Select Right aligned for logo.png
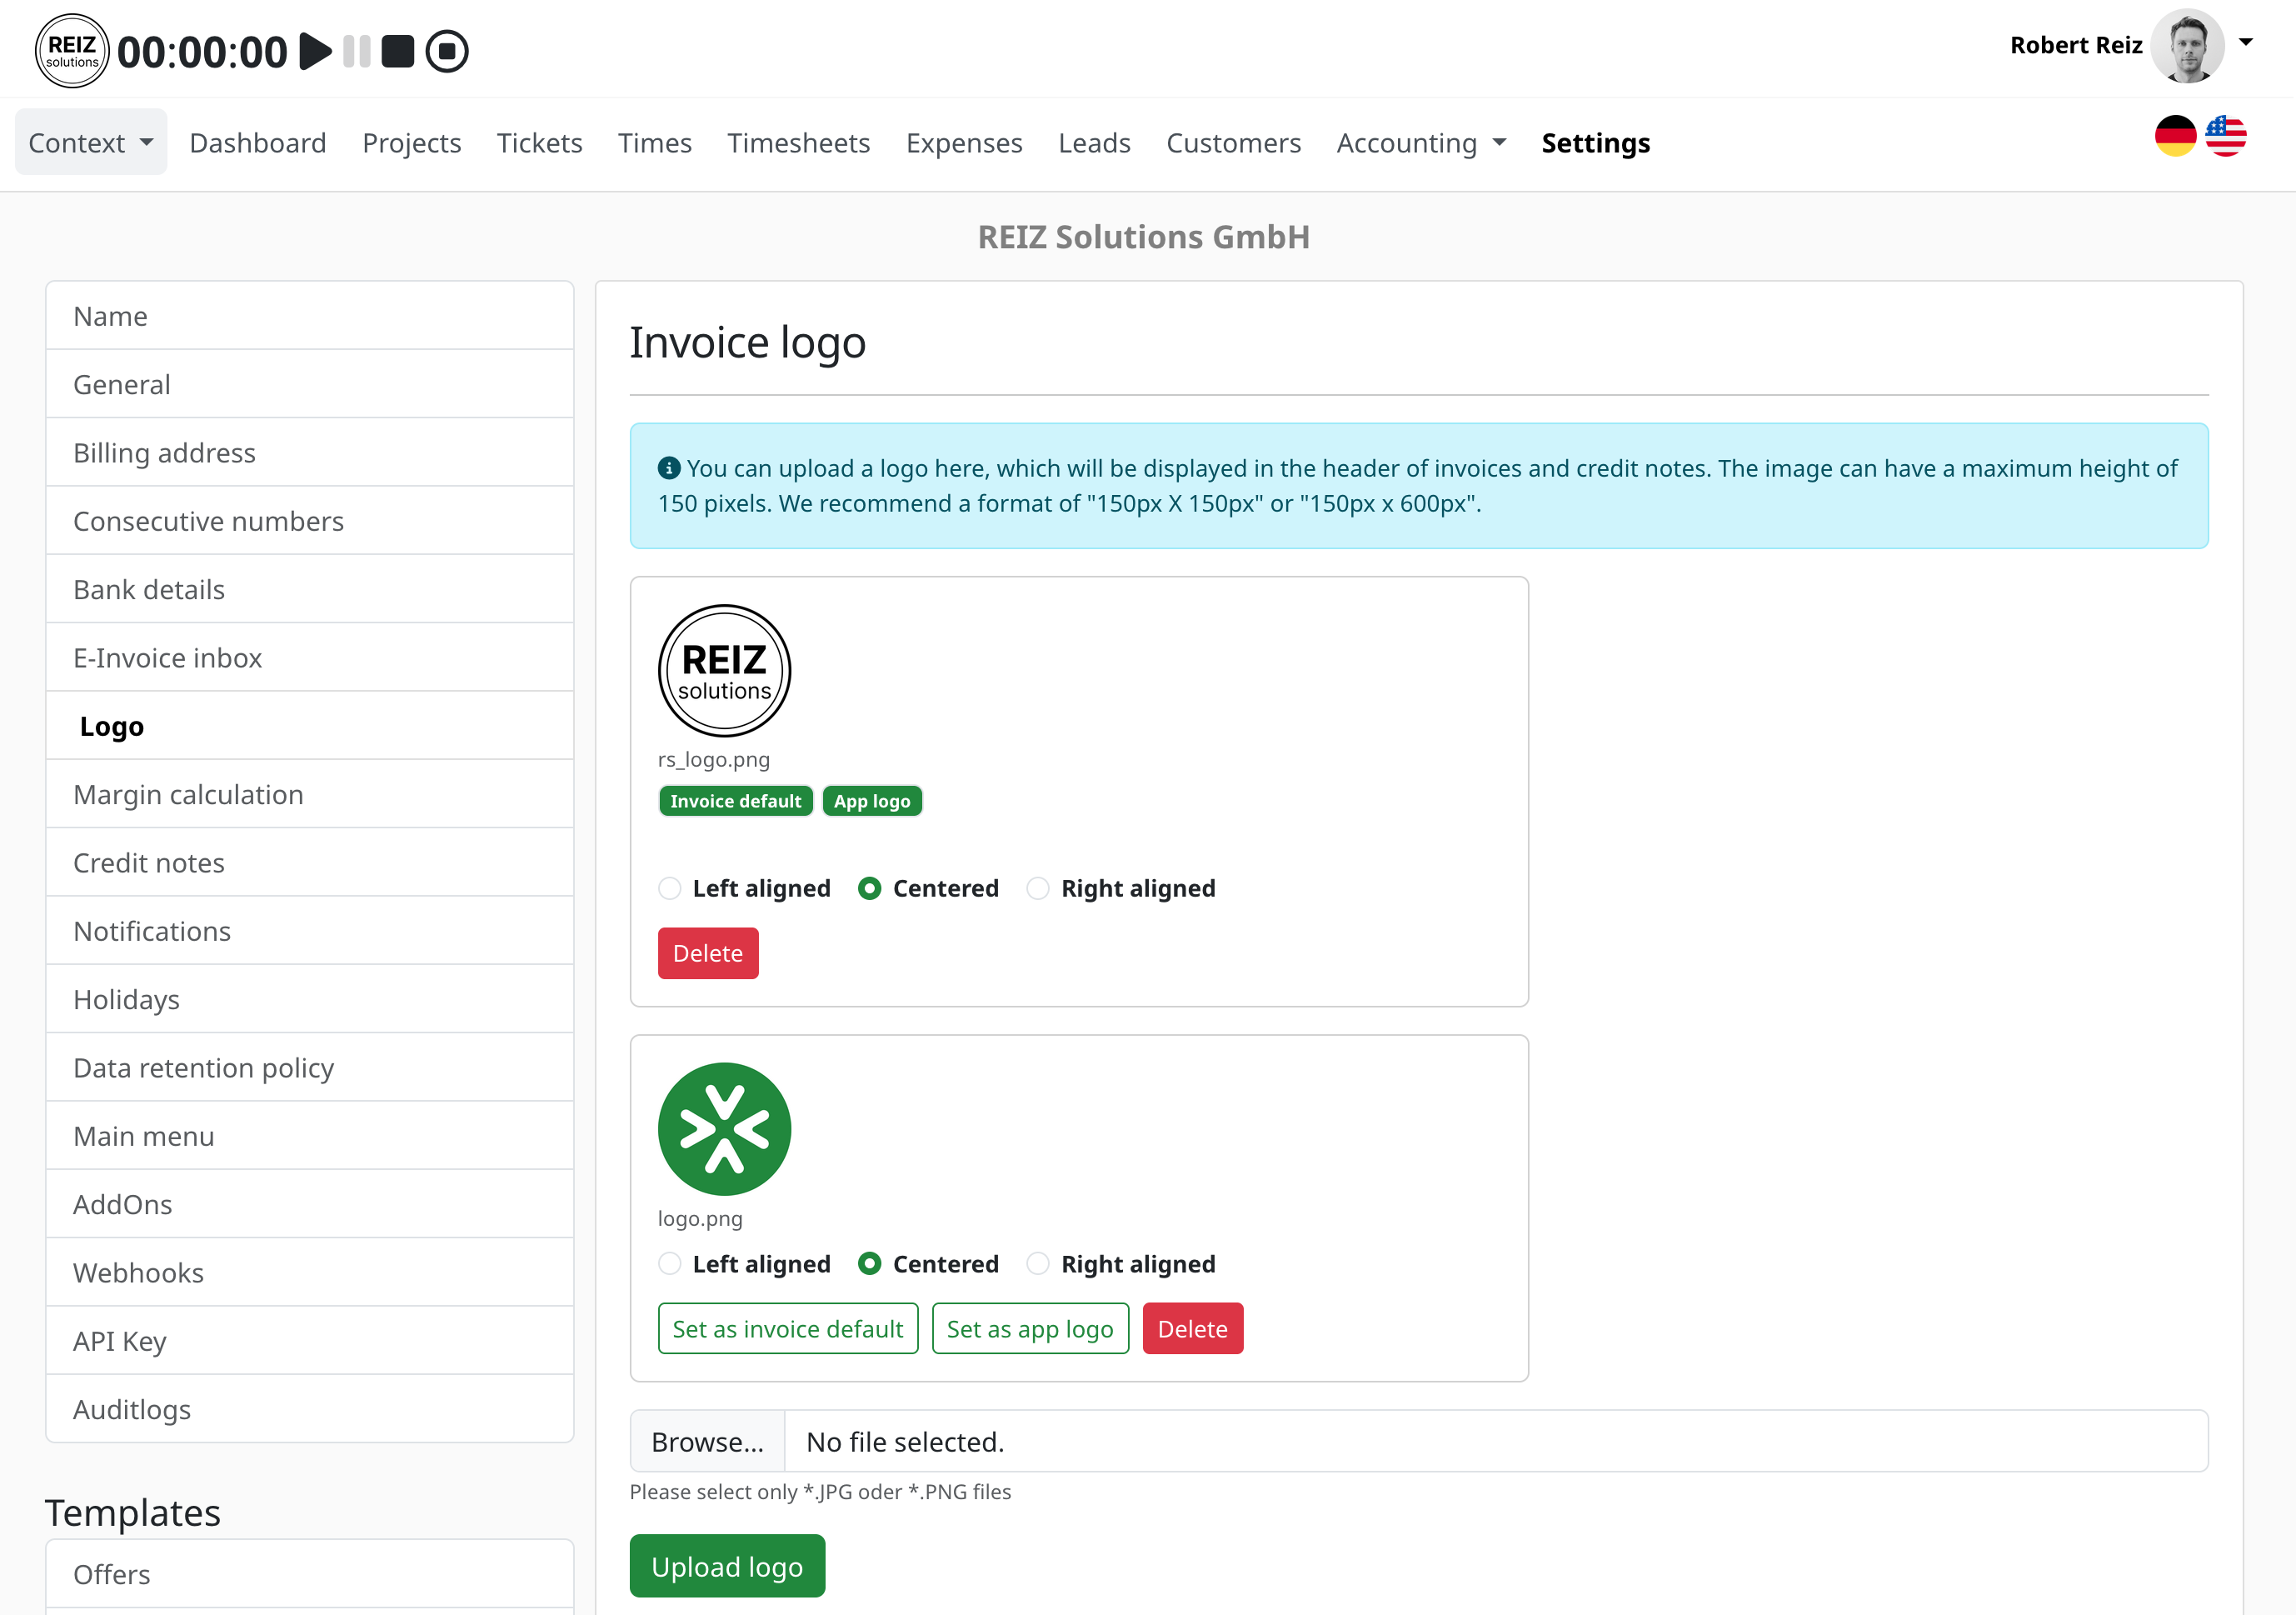The height and width of the screenshot is (1615, 2296). tap(1038, 1264)
